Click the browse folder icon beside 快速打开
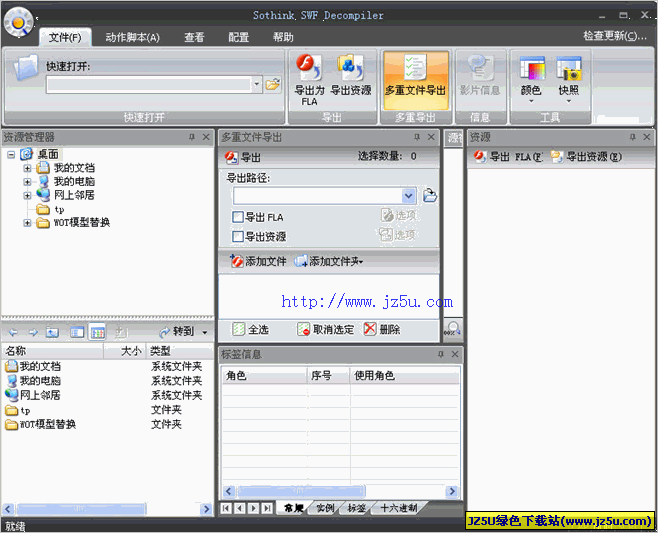Image resolution: width=658 pixels, height=533 pixels. [273, 84]
